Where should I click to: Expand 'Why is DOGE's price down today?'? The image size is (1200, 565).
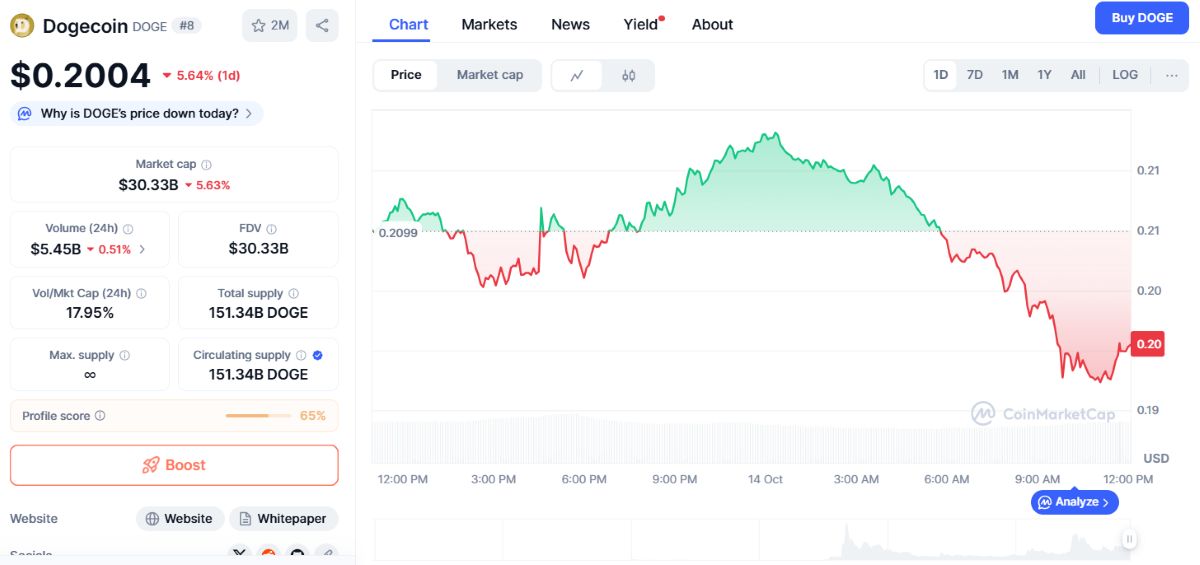tap(137, 114)
